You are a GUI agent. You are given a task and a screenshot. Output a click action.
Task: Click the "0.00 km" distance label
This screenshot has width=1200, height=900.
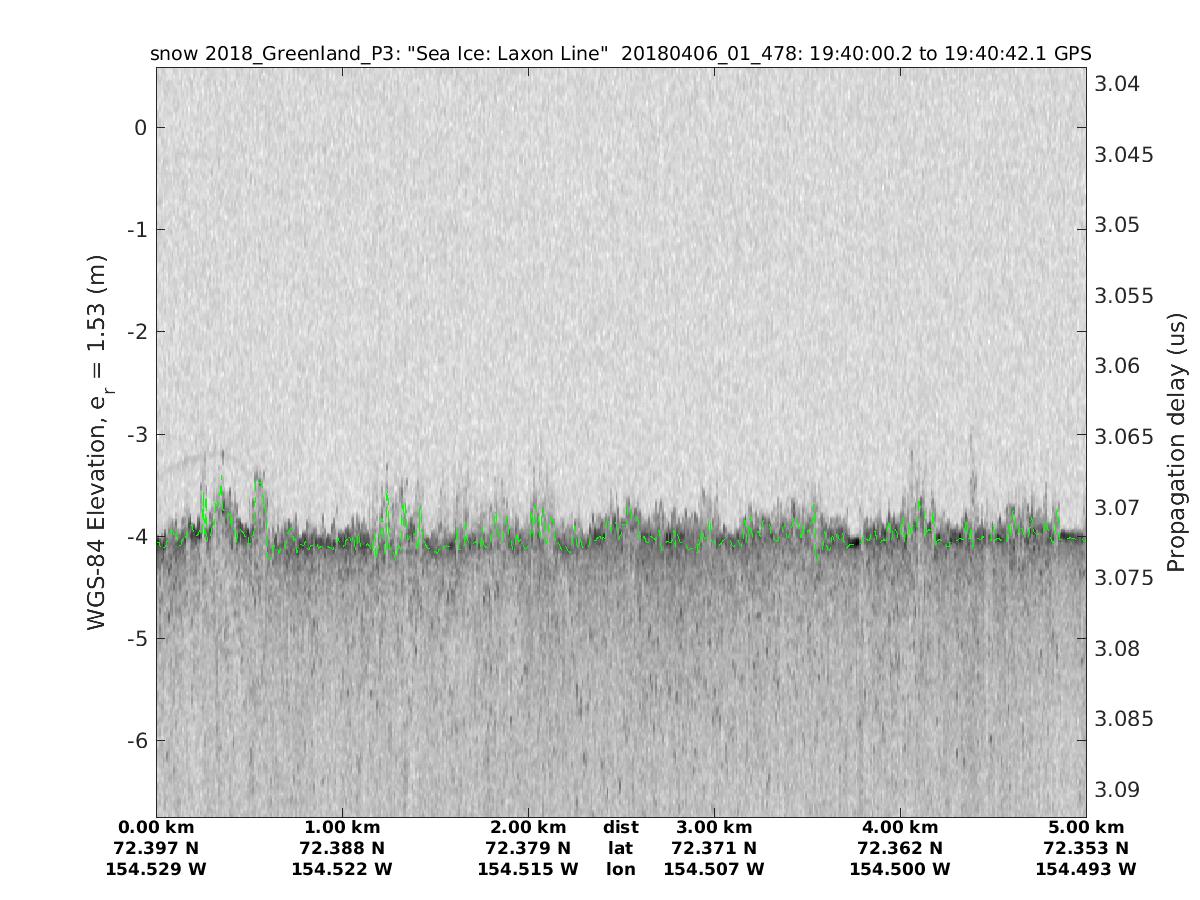pos(156,827)
